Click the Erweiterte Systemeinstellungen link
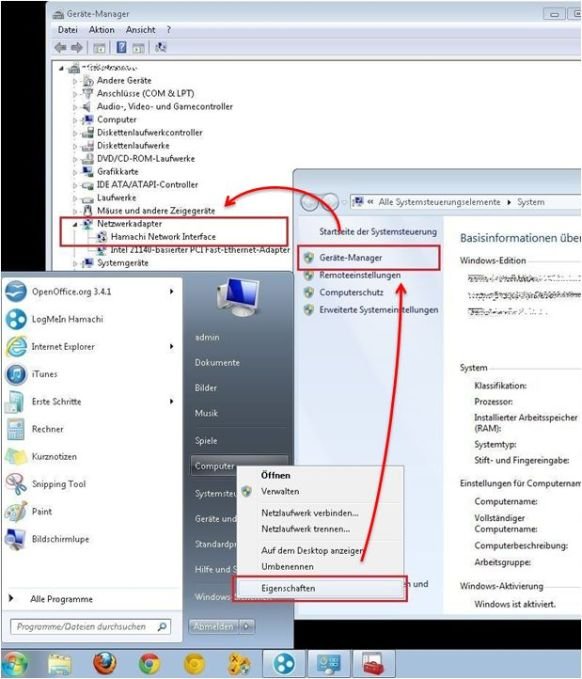582x679 pixels. pos(379,310)
